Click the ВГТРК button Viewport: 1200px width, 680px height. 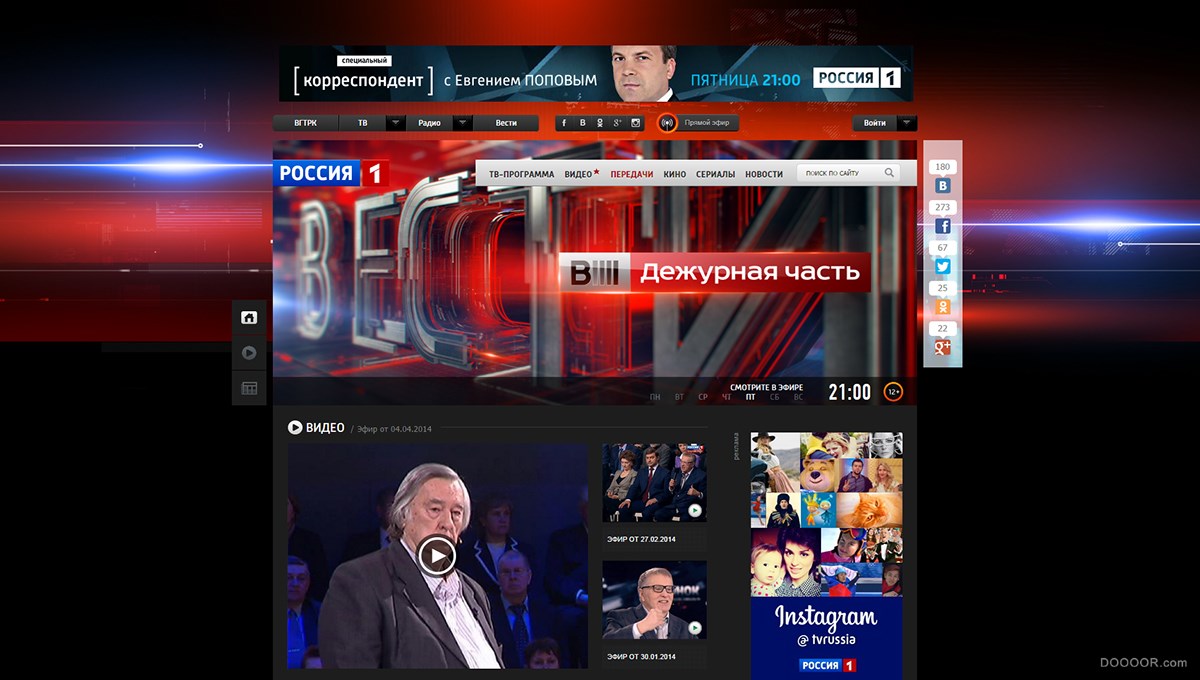[306, 123]
